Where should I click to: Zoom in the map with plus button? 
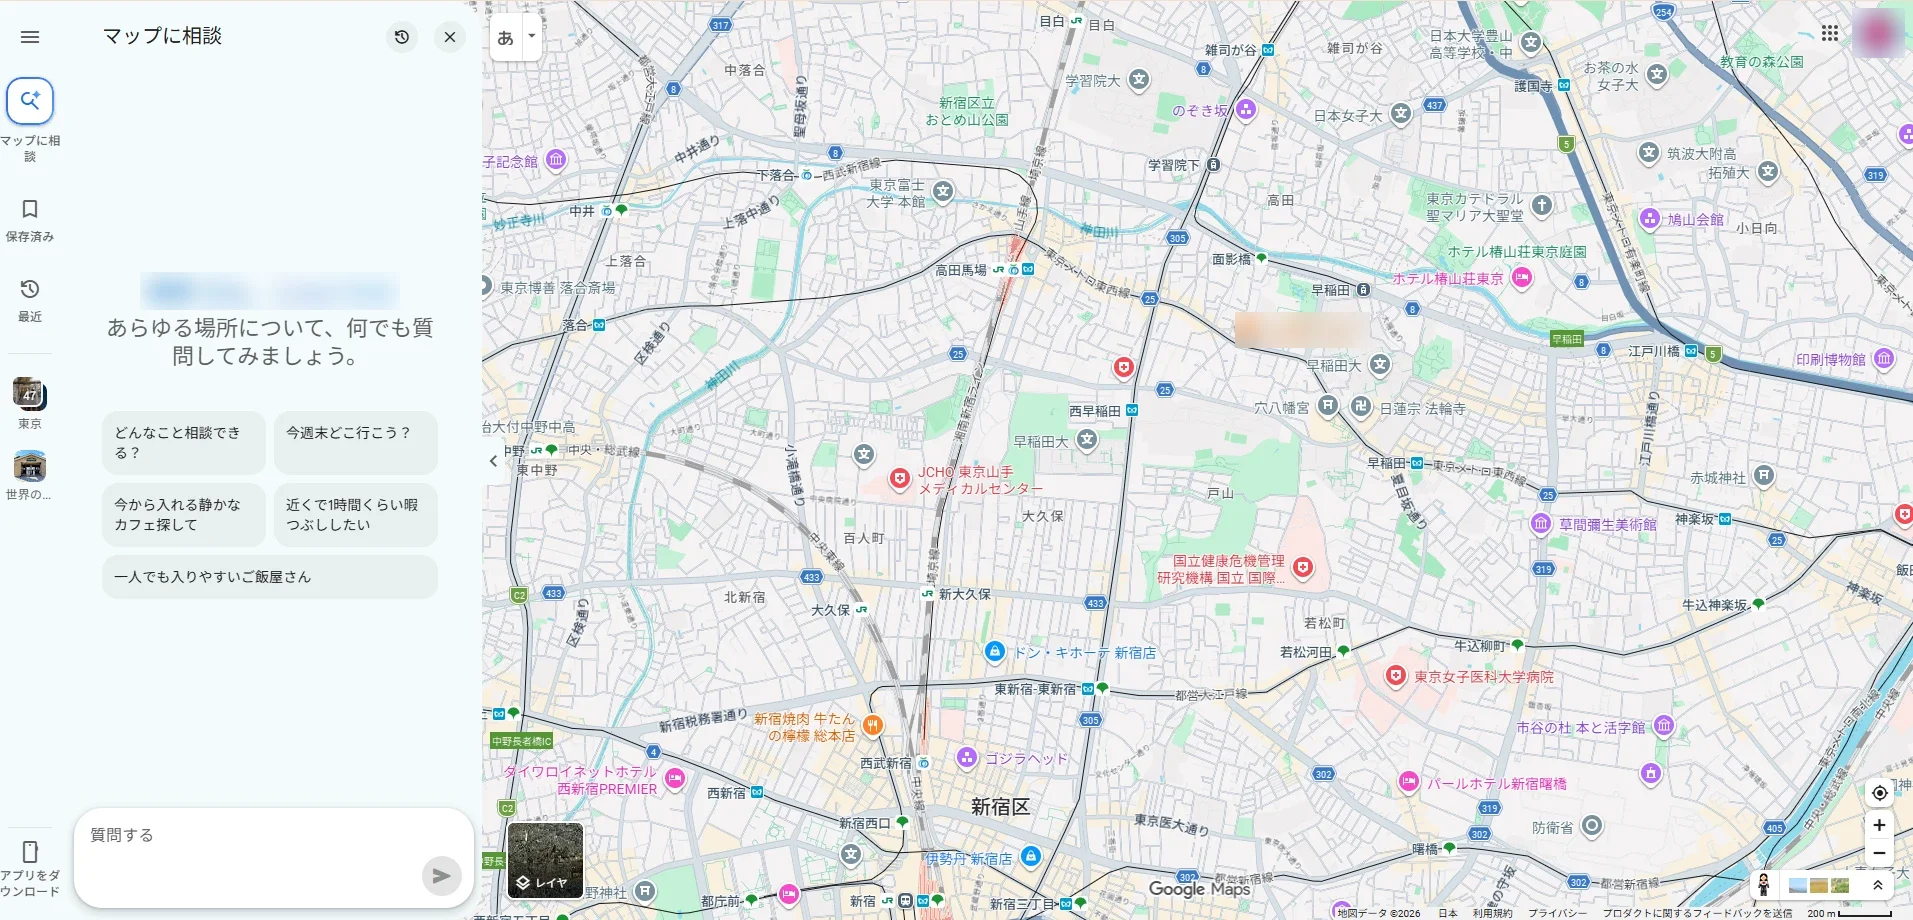1879,825
